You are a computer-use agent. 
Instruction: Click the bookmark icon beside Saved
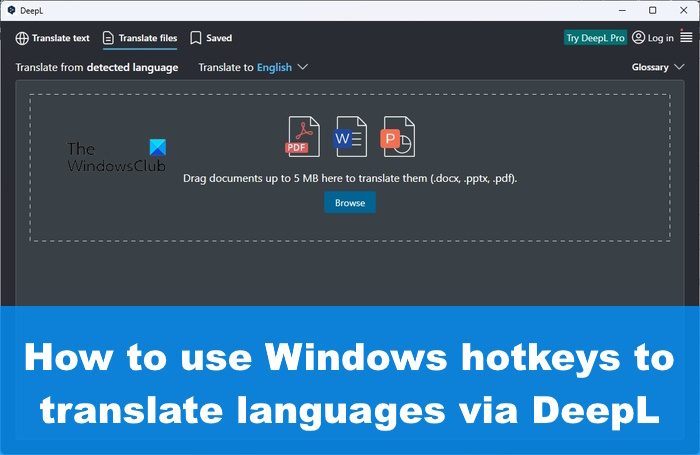196,38
